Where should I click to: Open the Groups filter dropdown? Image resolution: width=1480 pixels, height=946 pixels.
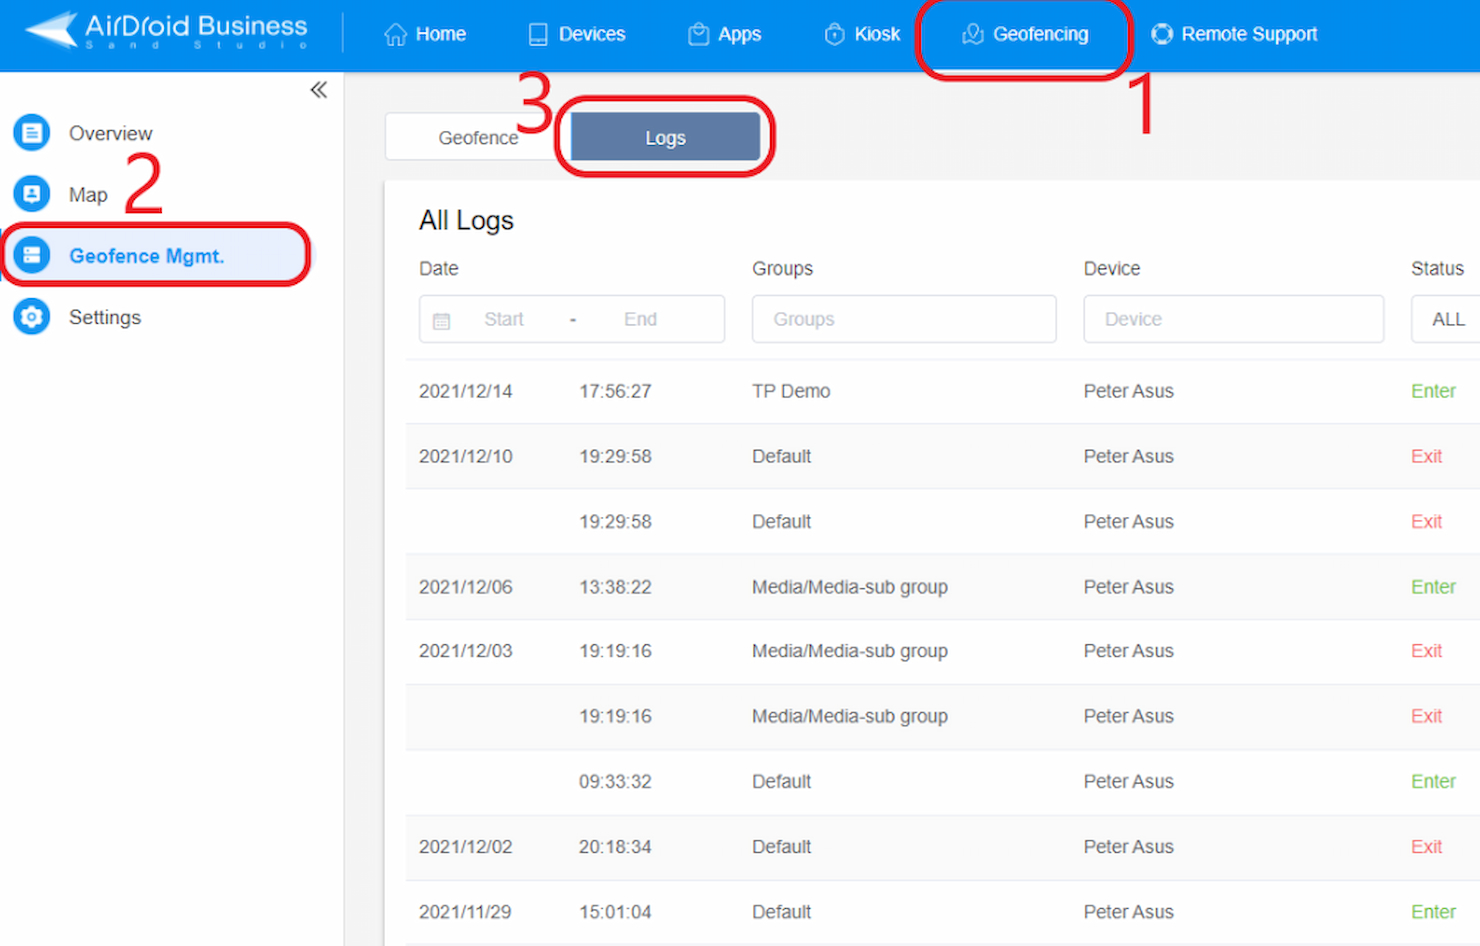[903, 319]
